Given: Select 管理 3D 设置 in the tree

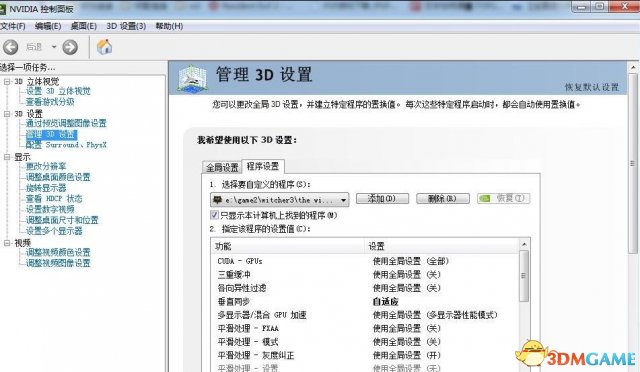Looking at the screenshot, I should tap(51, 134).
